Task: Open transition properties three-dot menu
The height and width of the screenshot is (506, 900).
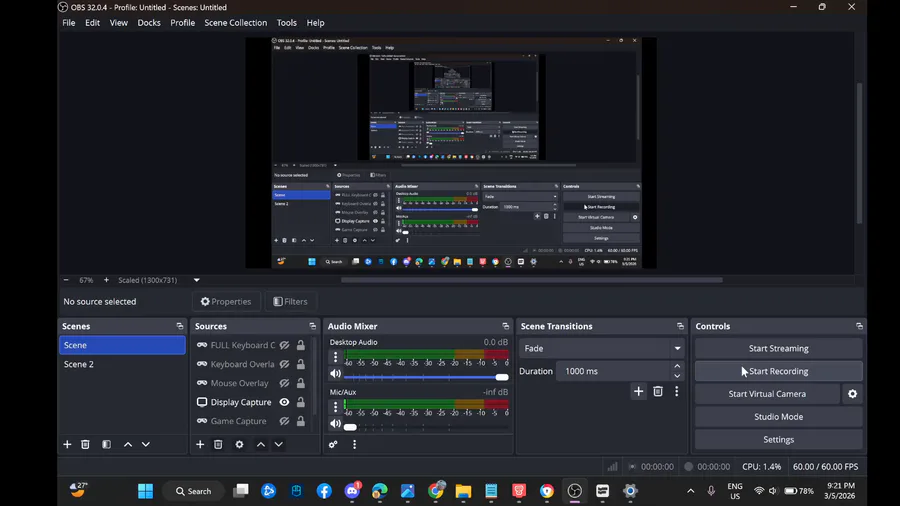Action: point(677,391)
